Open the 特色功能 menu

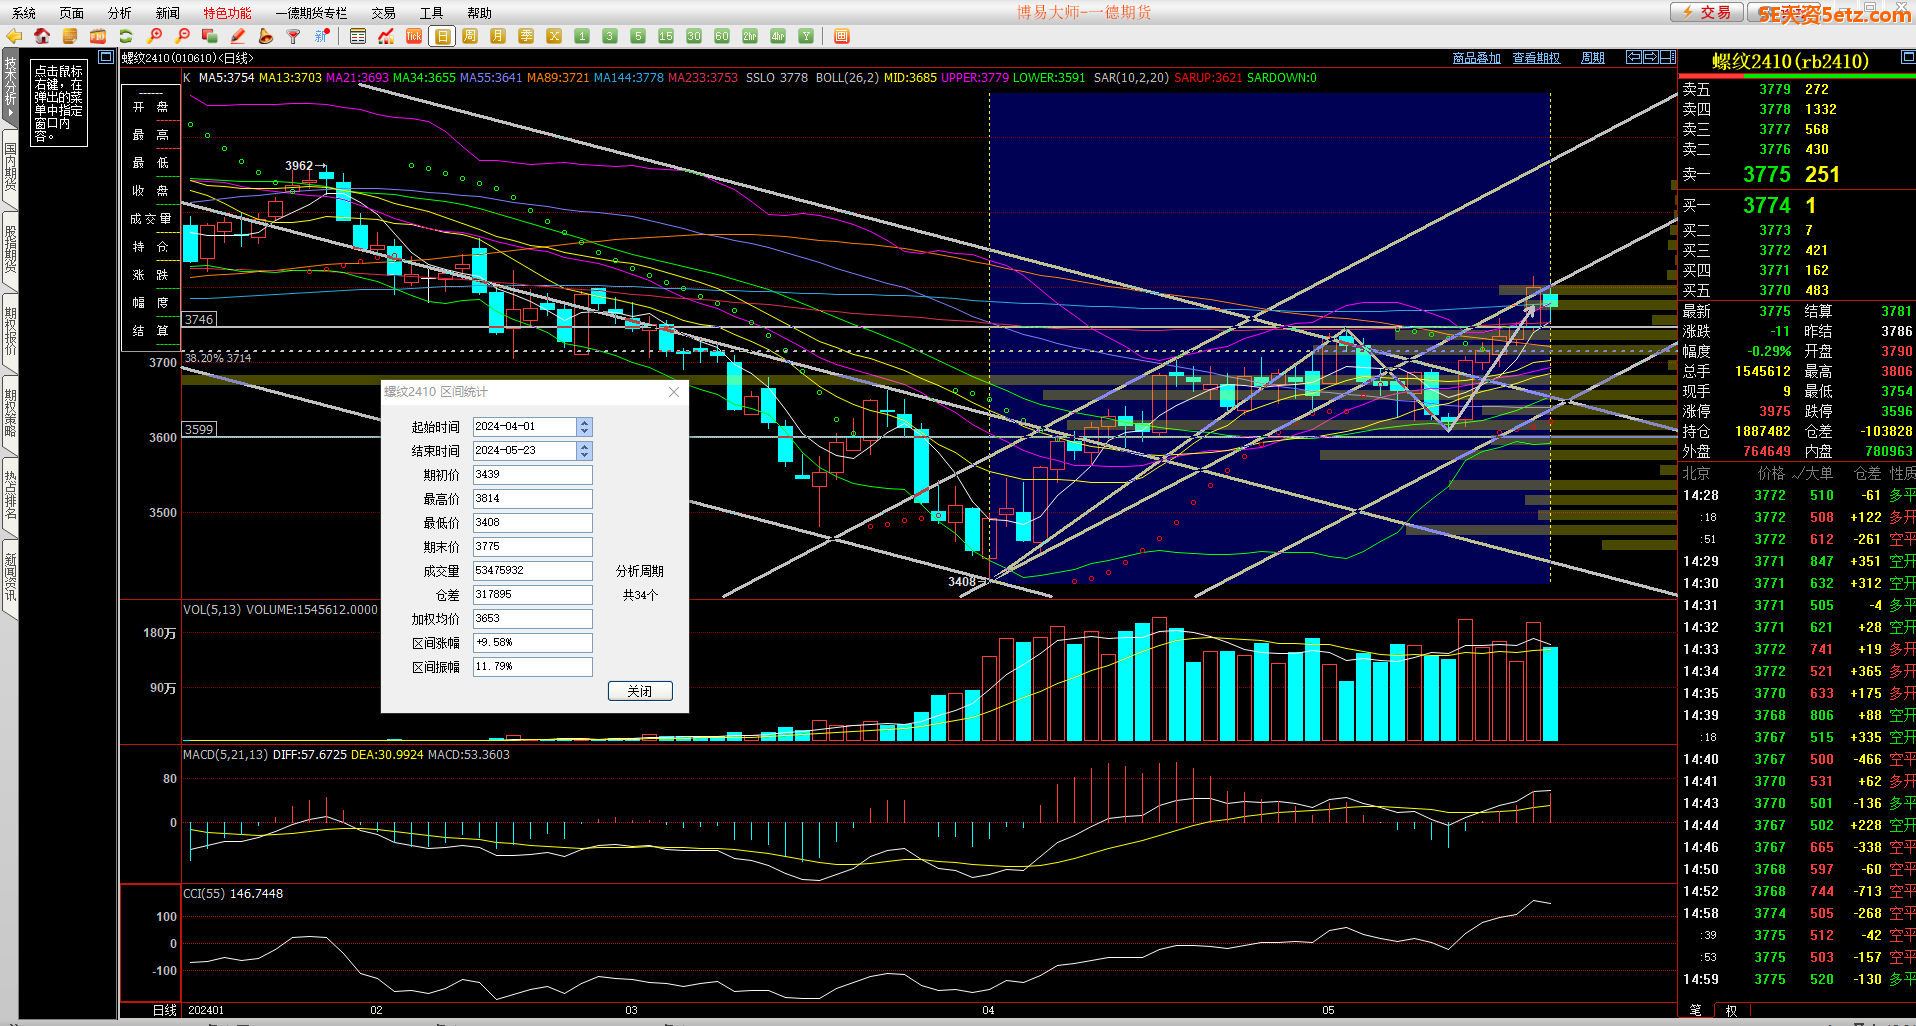[228, 13]
